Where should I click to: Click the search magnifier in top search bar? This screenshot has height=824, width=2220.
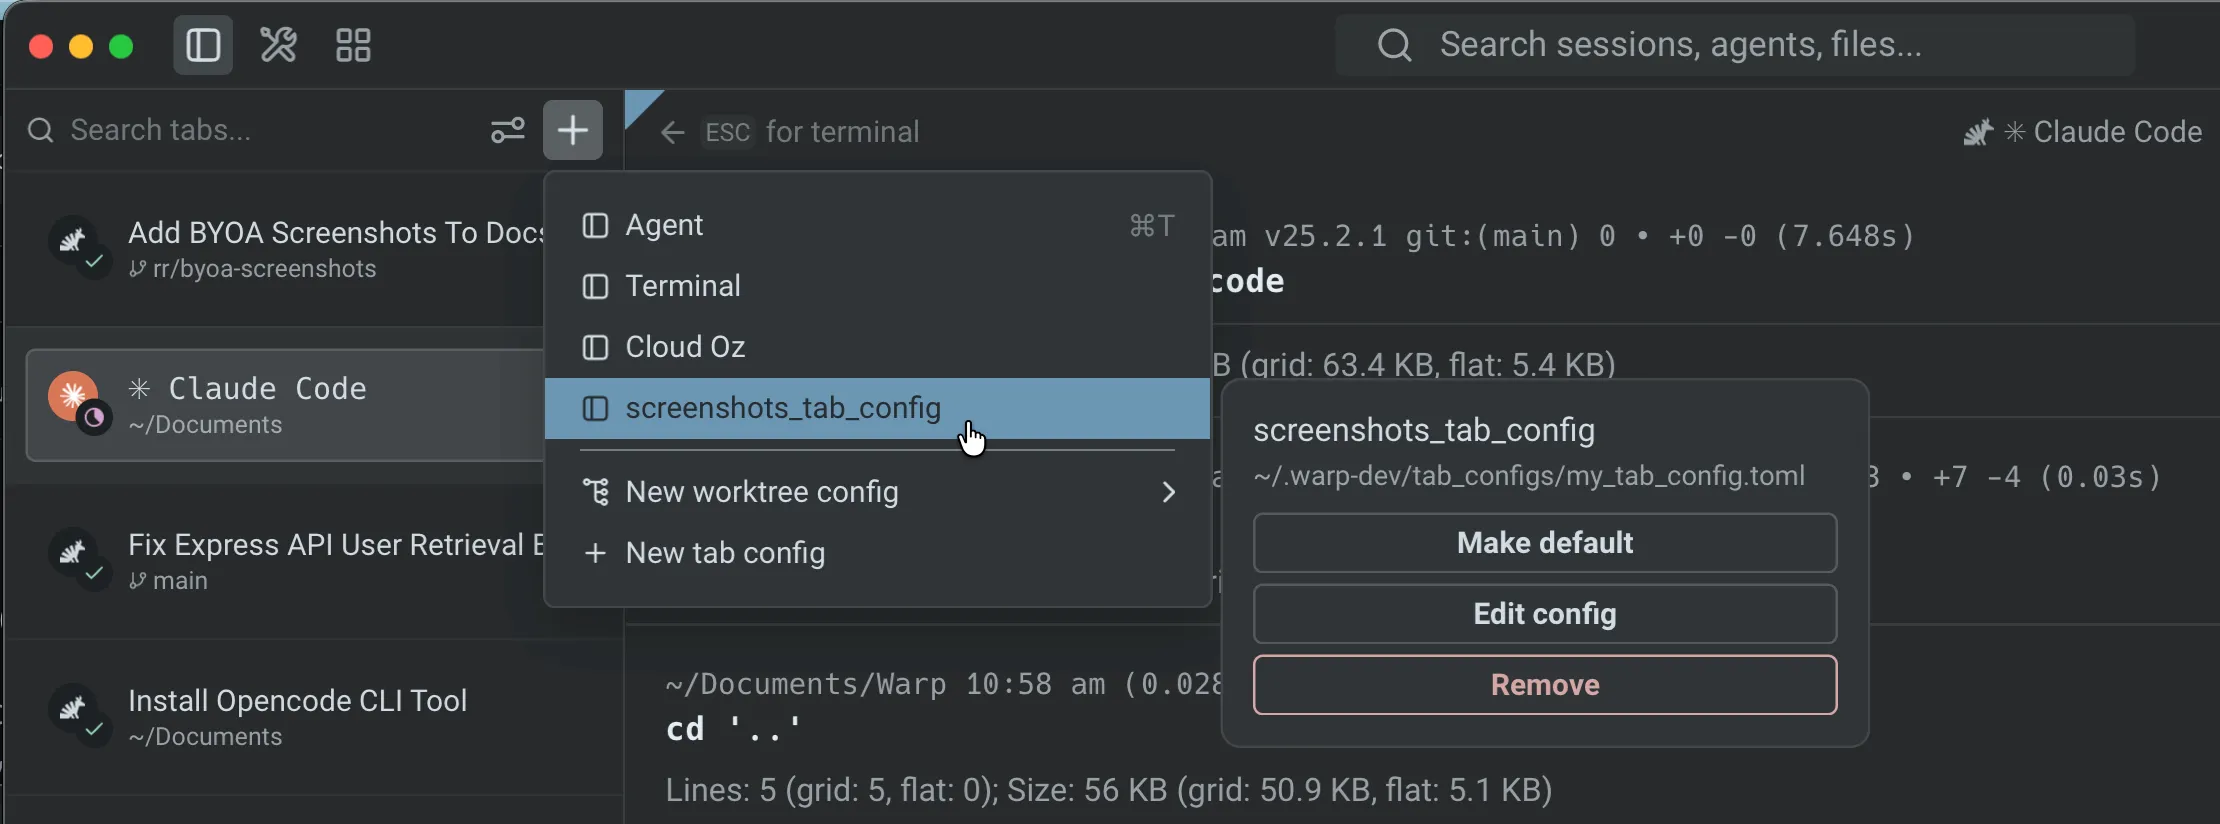1395,45
